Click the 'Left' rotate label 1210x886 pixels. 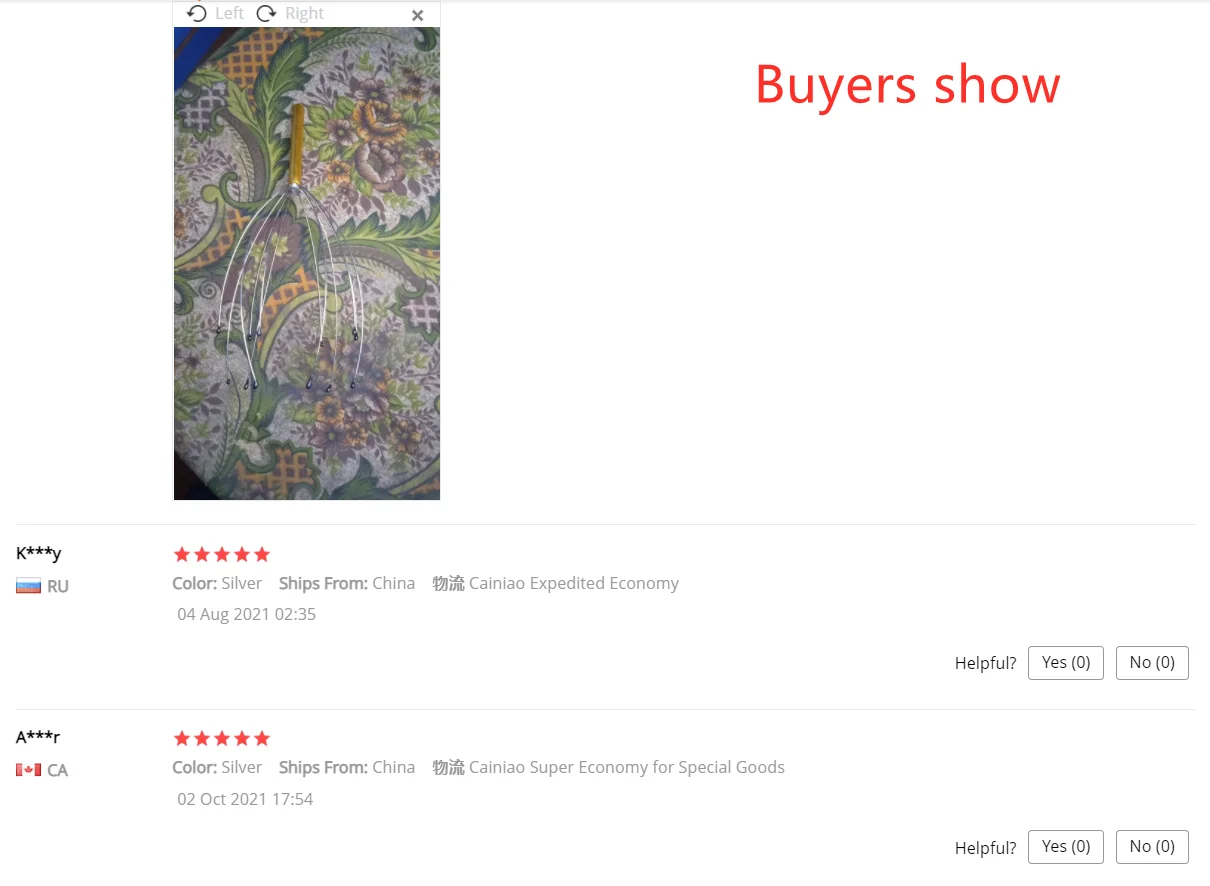(x=229, y=13)
